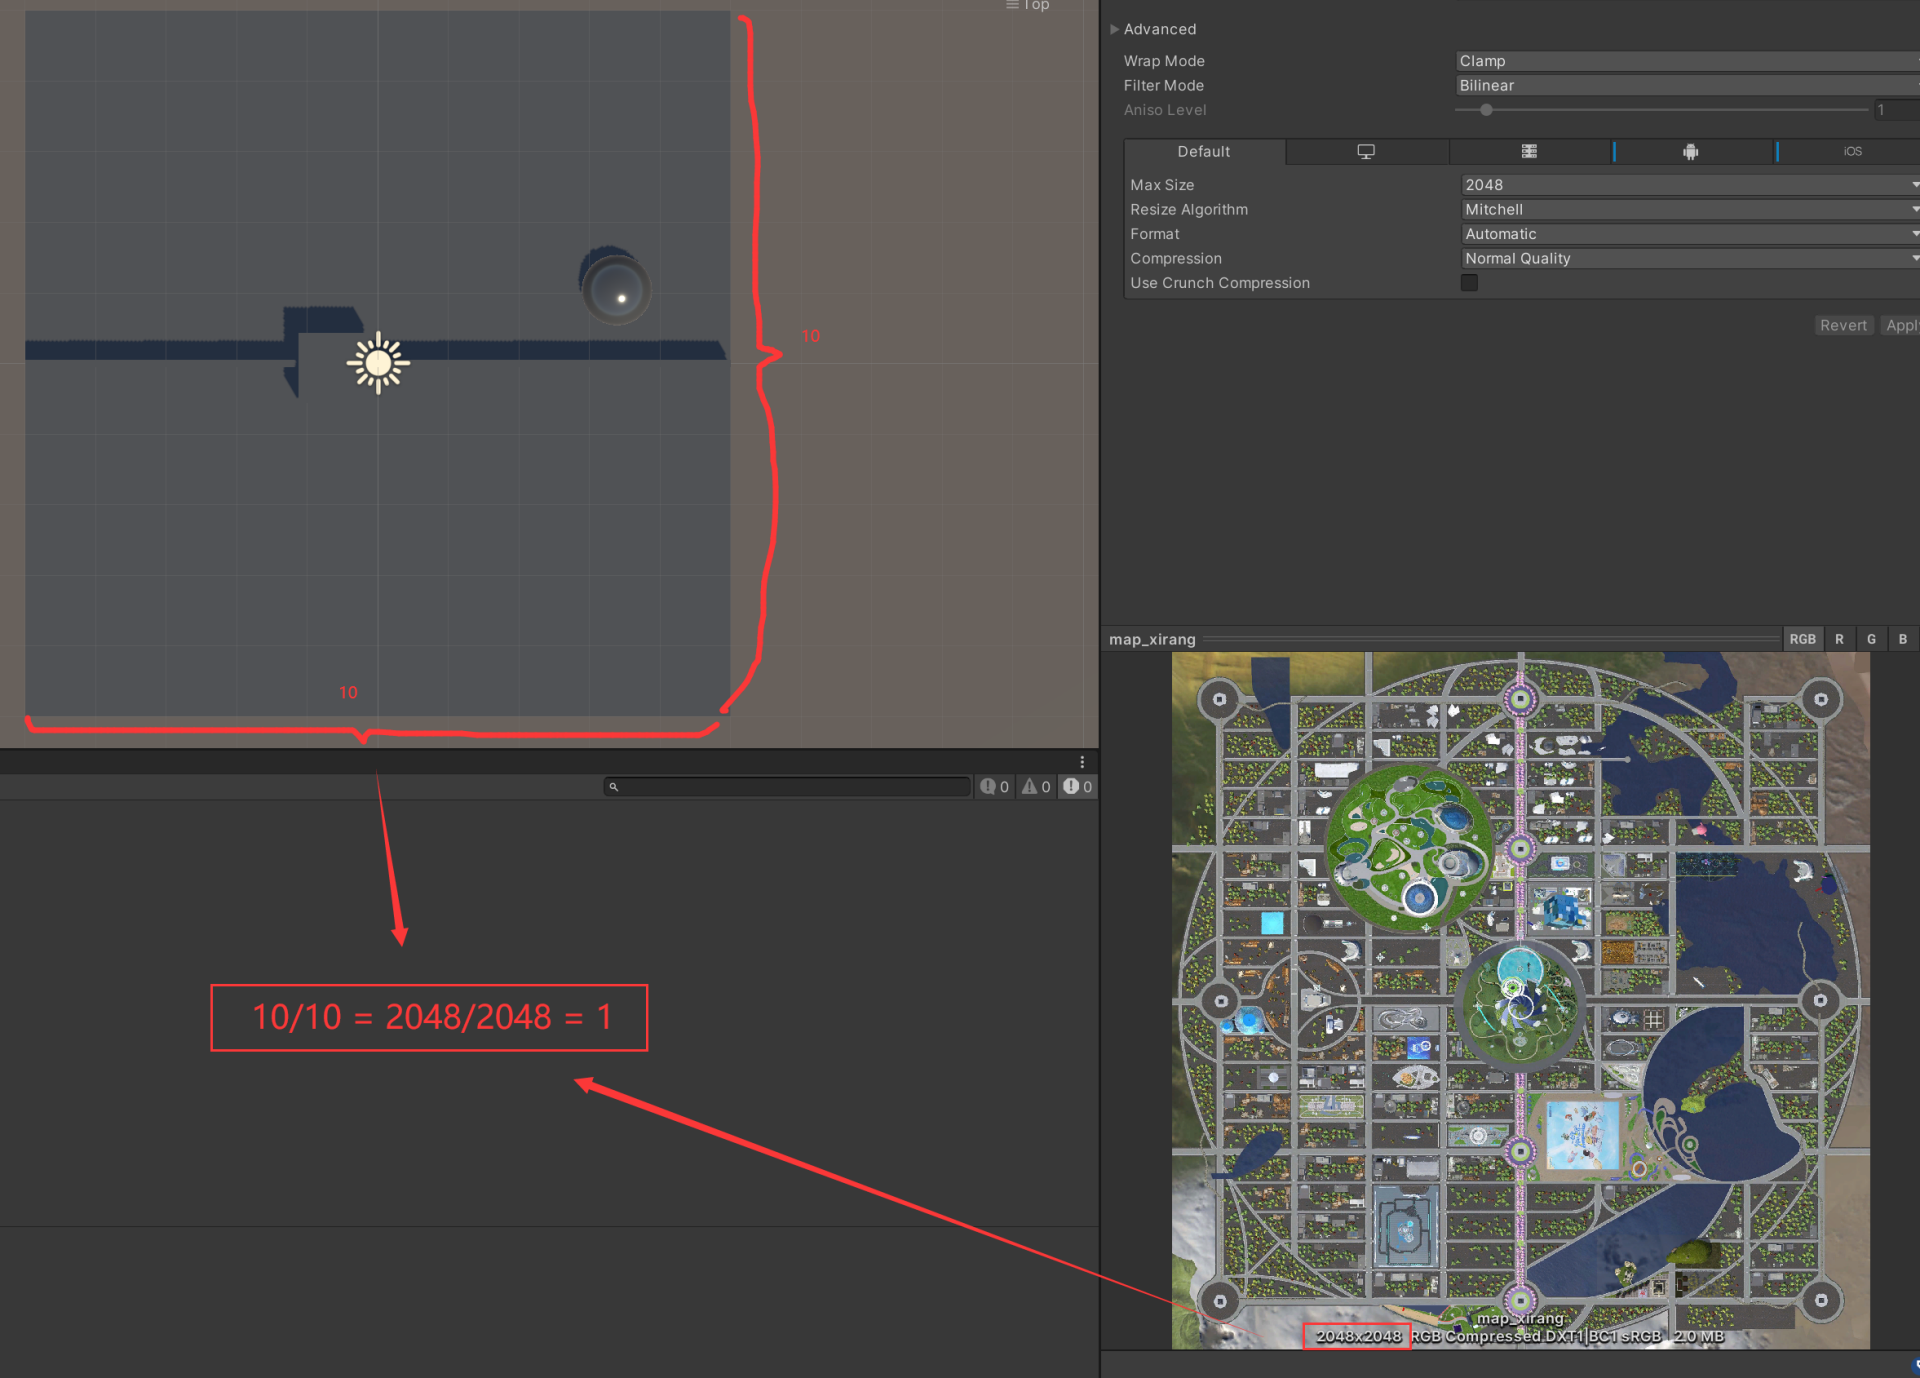Click the Aniso Level slider handle
This screenshot has height=1378, width=1920.
click(x=1486, y=110)
